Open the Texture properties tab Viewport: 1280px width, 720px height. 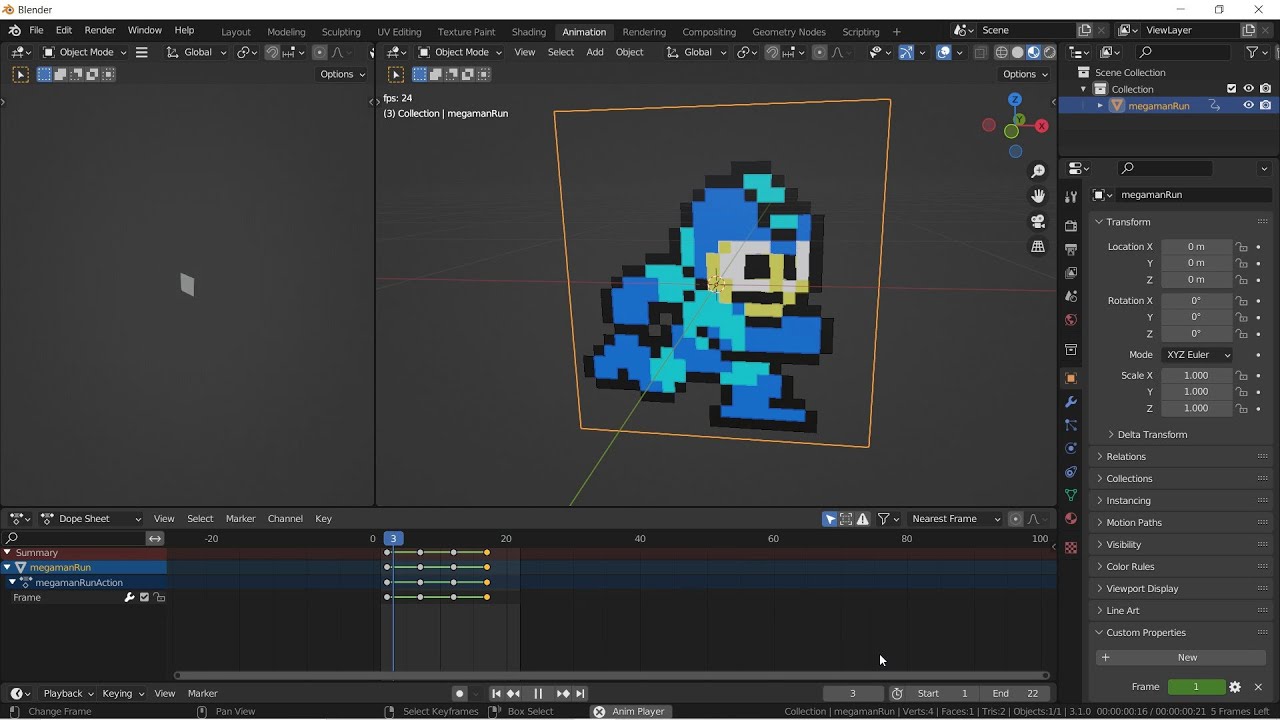pos(1071,548)
